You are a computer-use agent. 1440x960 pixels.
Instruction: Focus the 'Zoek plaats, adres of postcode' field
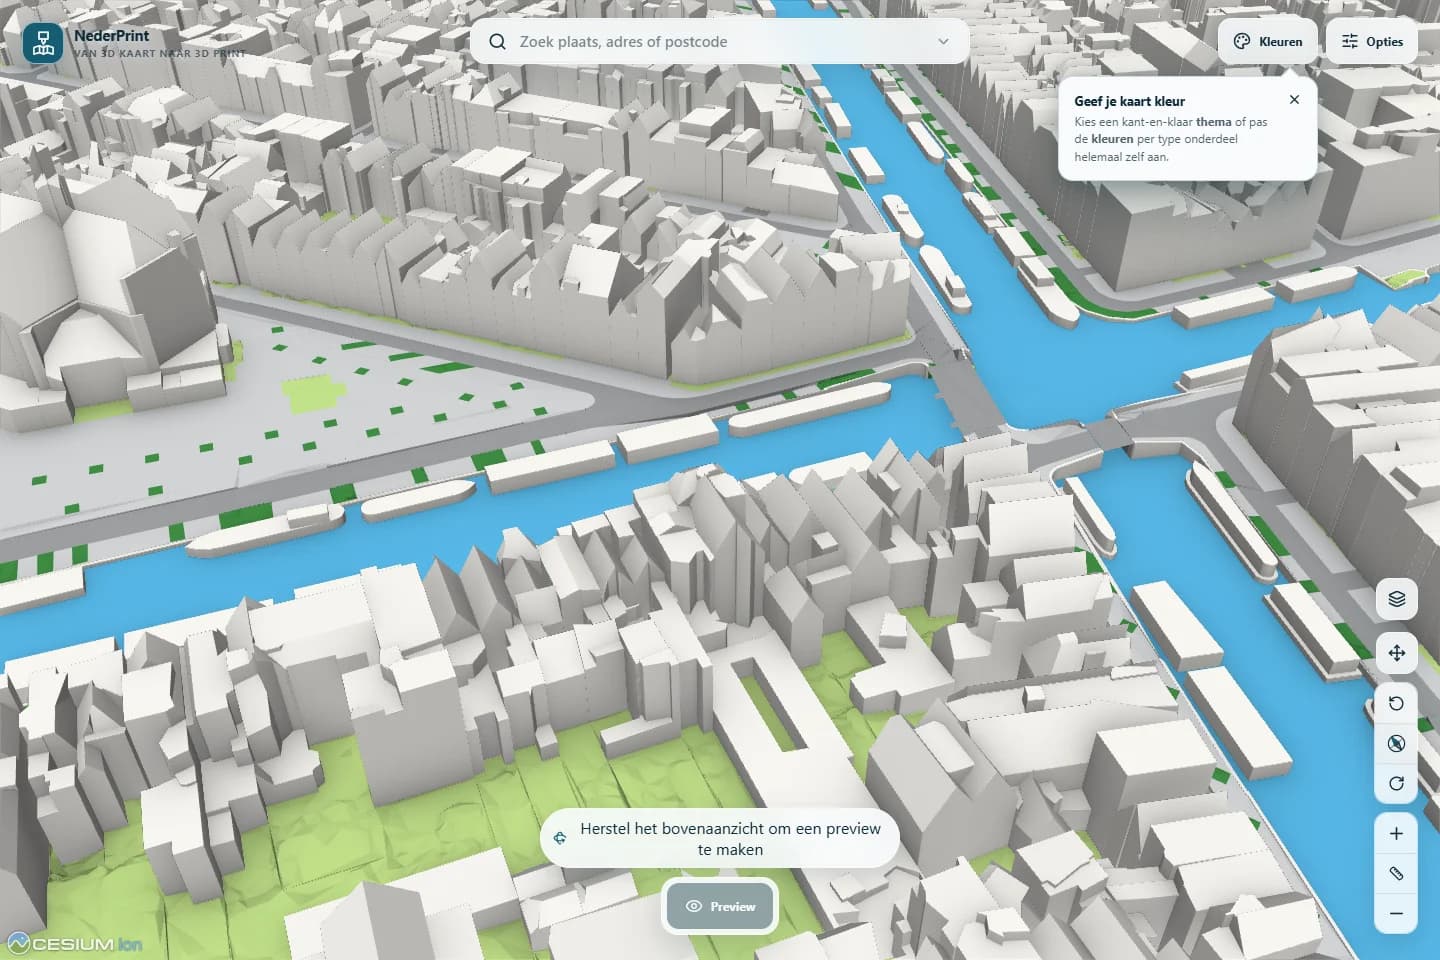tap(720, 42)
